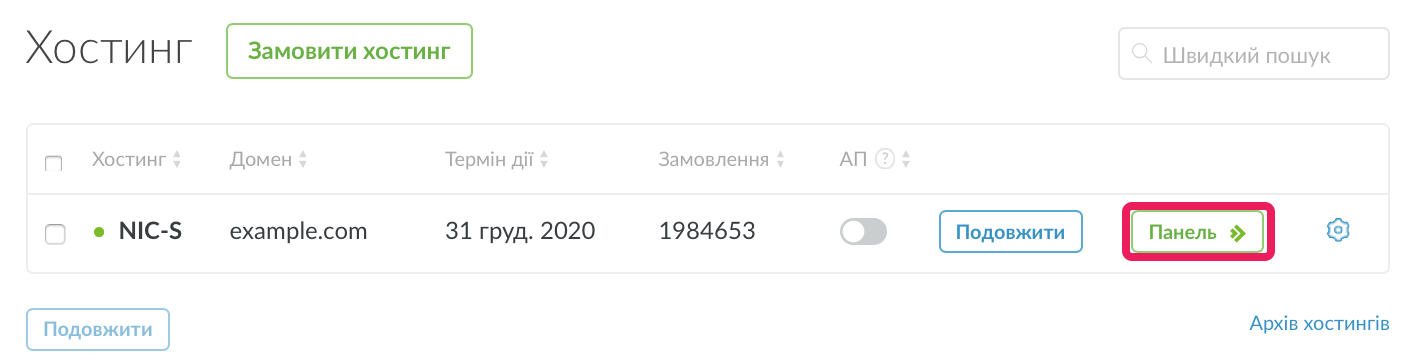
Task: Sort by the Термін дії column arrows
Action: pos(544,159)
